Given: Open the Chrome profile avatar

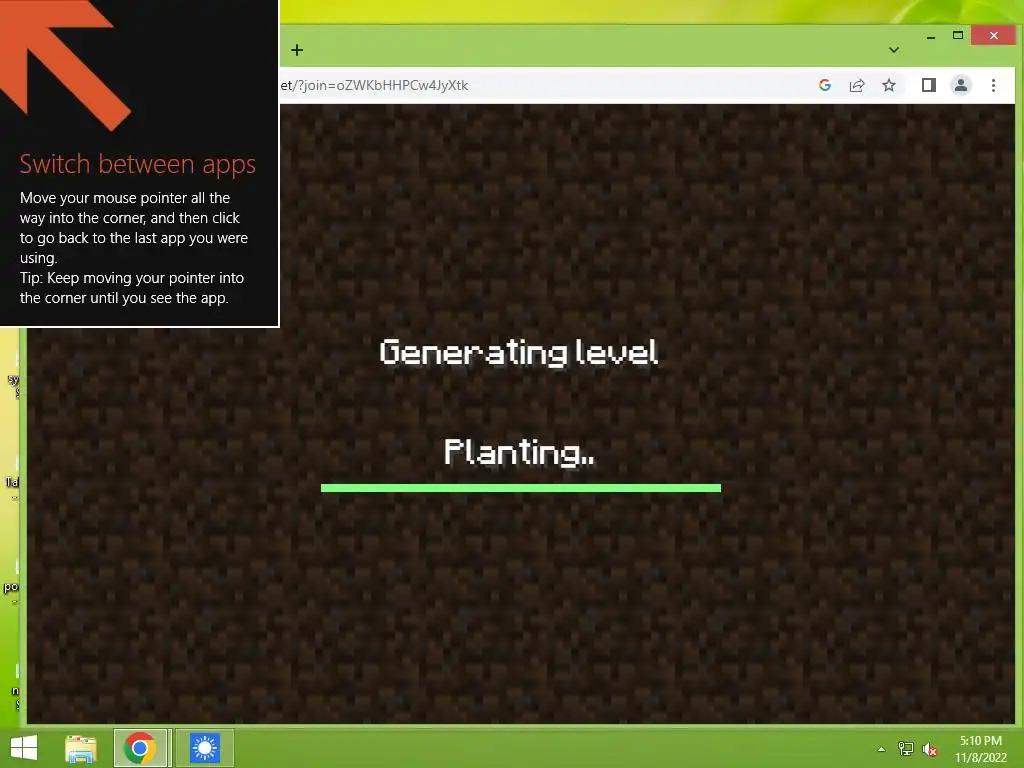Looking at the screenshot, I should pyautogui.click(x=961, y=85).
